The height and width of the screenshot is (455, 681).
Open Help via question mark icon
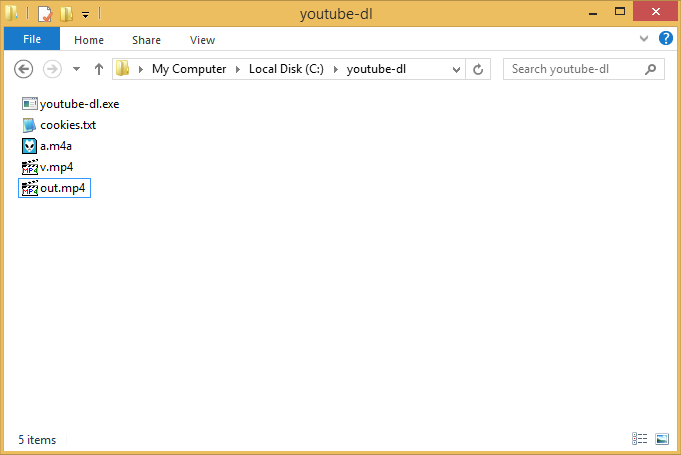click(x=665, y=38)
